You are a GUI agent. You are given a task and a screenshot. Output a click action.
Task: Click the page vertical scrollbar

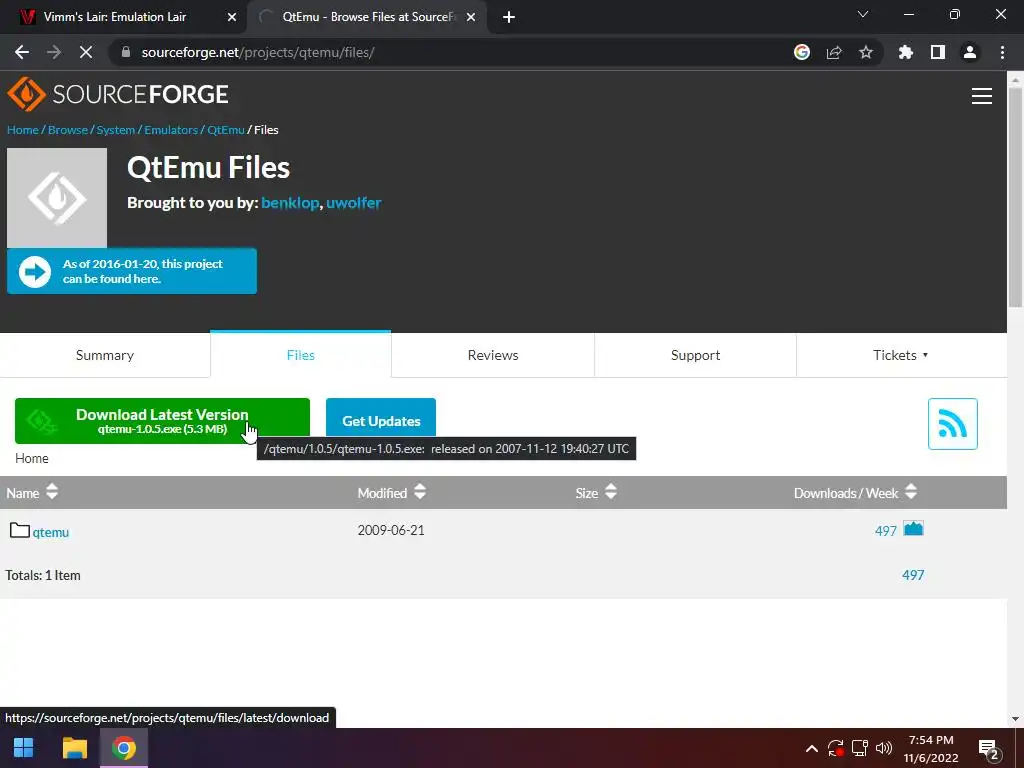click(1015, 196)
